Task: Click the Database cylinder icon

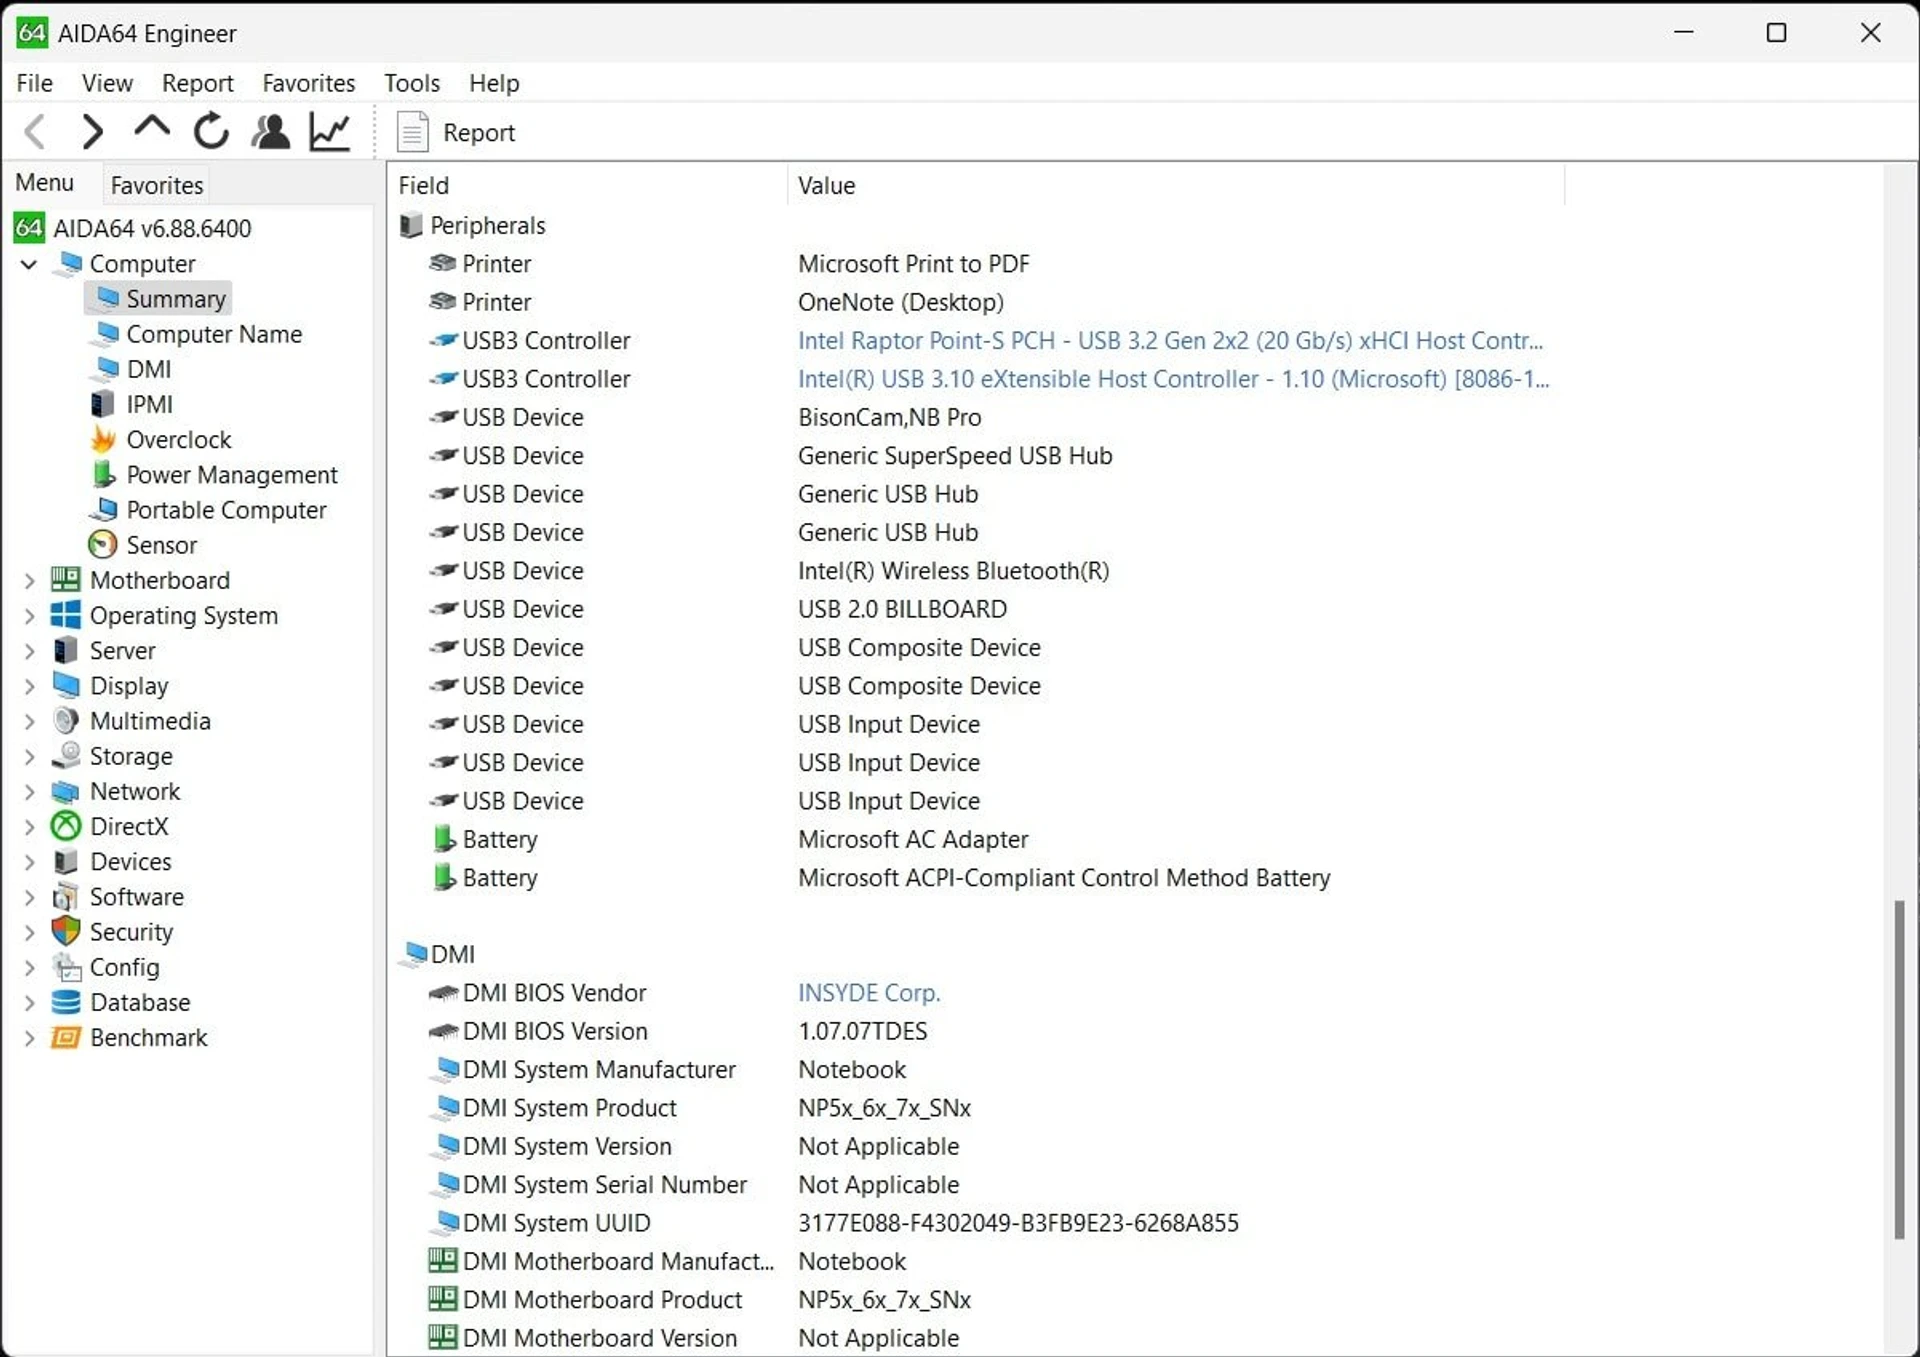Action: pos(66,1003)
